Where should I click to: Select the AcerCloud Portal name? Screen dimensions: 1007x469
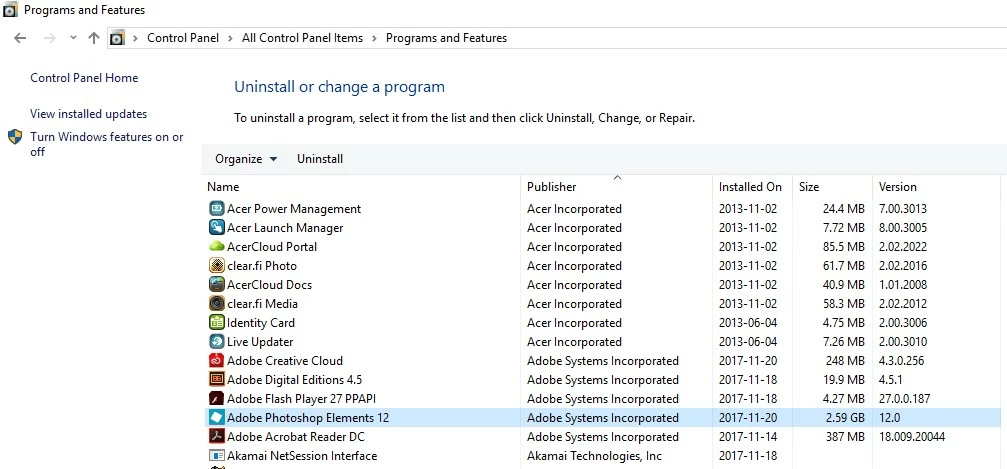[x=272, y=247]
